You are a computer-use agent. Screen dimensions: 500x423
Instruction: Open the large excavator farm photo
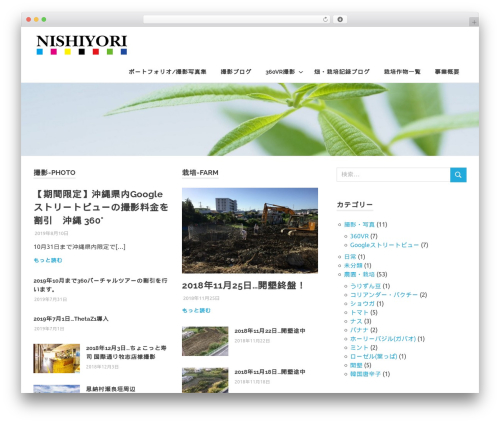[x=250, y=231]
